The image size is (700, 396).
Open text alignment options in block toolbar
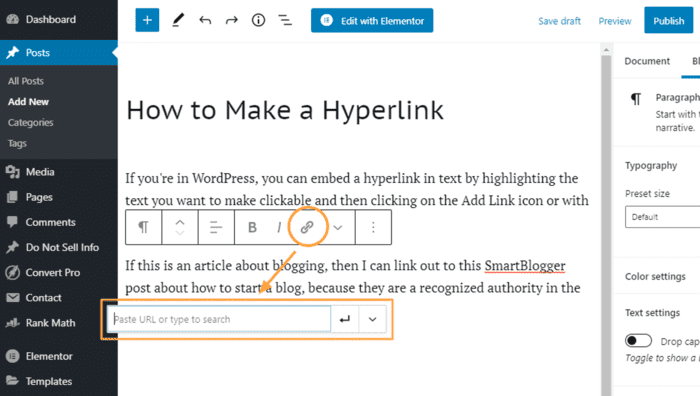[216, 227]
